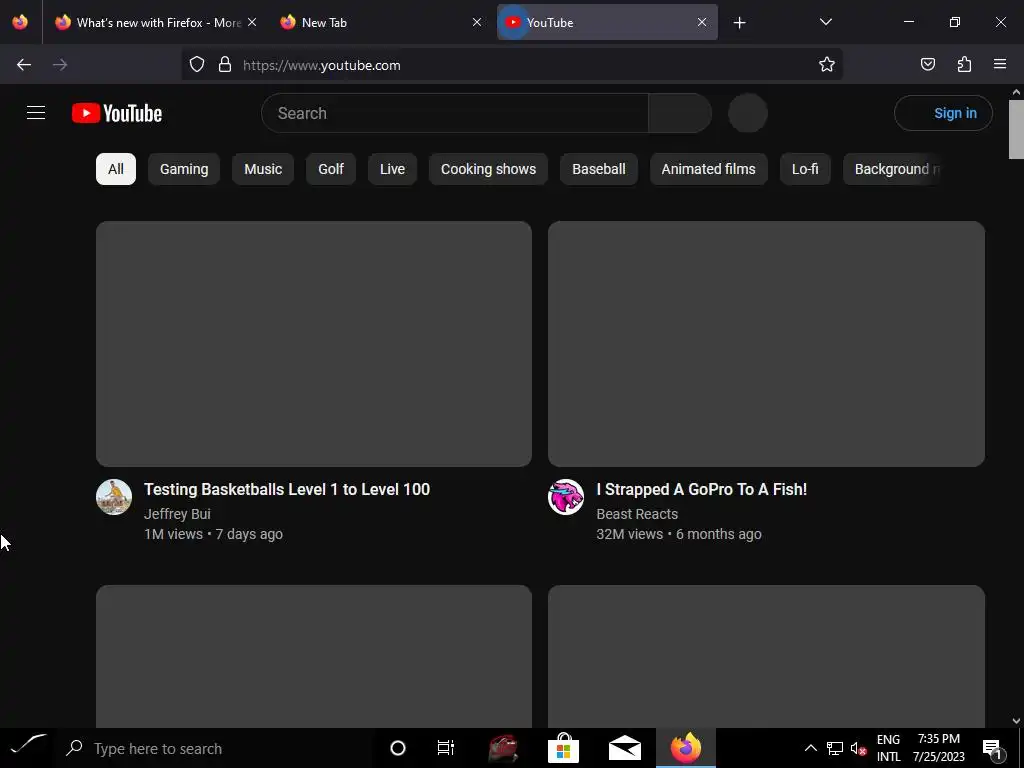Open the YouTube hamburger guide menu

tap(36, 113)
